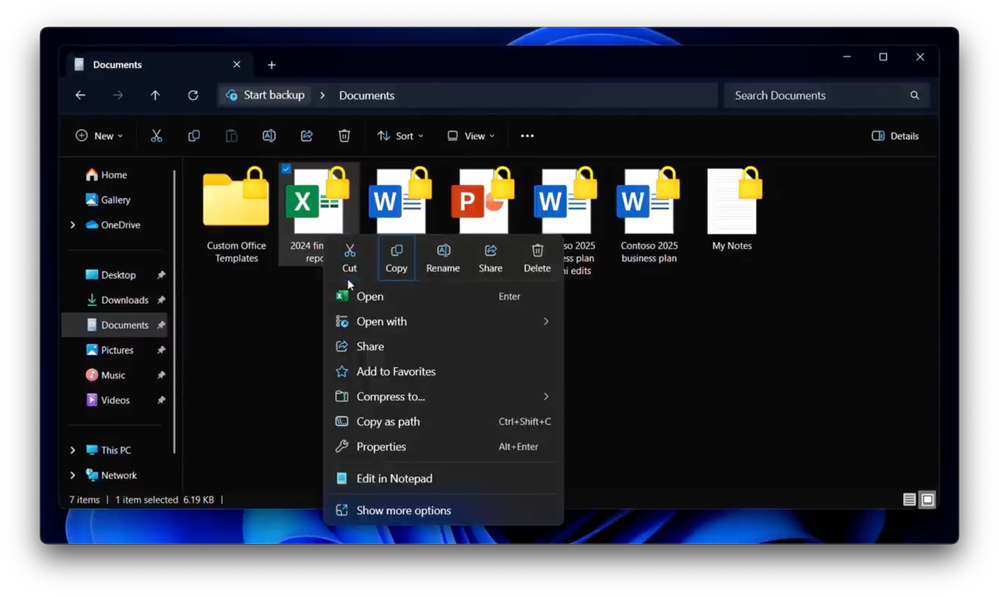The image size is (999, 597).
Task: Open the Downloads folder in sidebar
Action: click(124, 300)
